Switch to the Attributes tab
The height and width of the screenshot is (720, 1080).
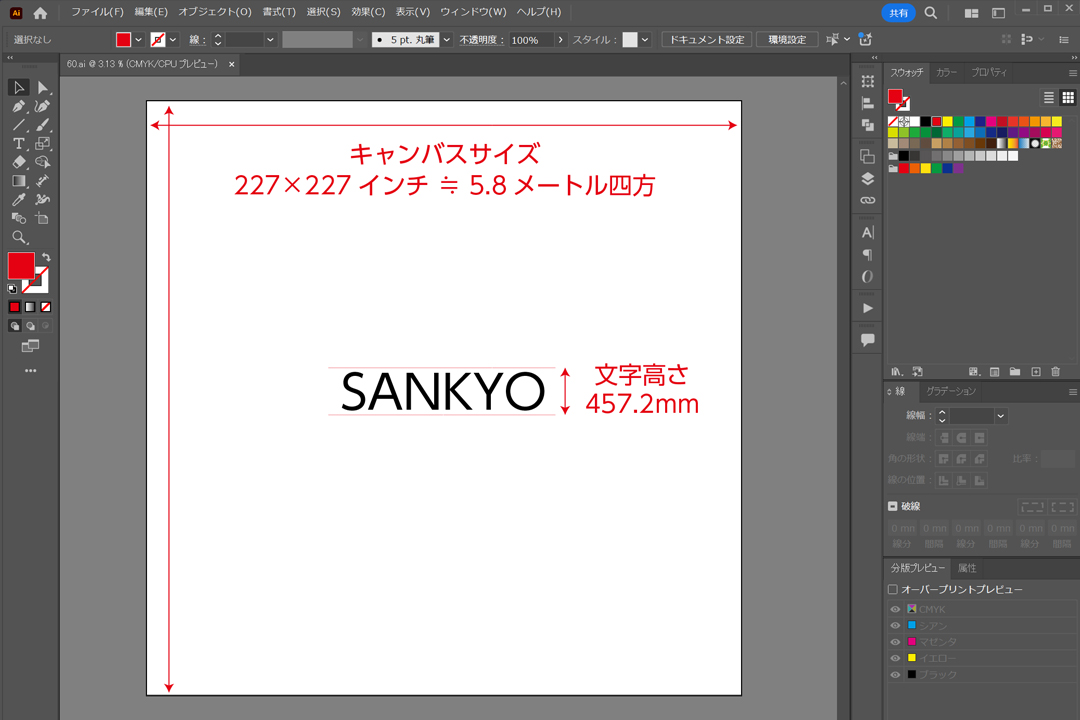pos(967,568)
